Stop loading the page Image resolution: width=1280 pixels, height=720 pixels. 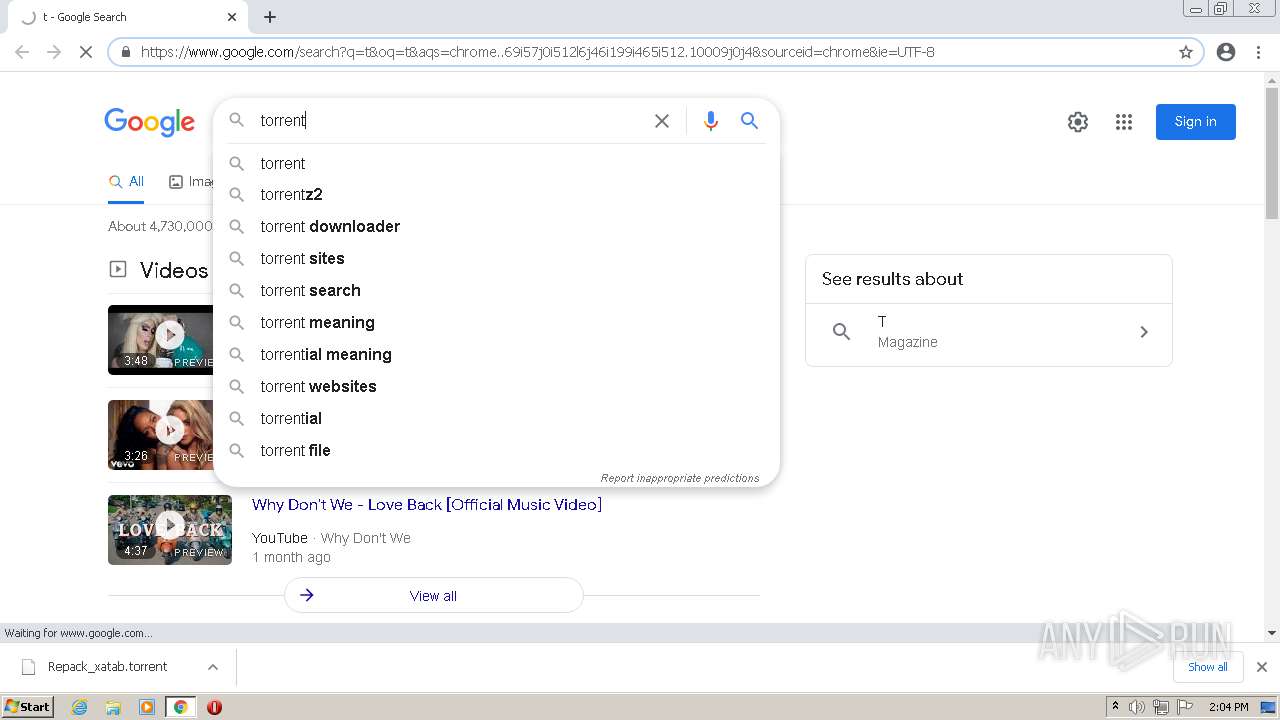pyautogui.click(x=85, y=52)
